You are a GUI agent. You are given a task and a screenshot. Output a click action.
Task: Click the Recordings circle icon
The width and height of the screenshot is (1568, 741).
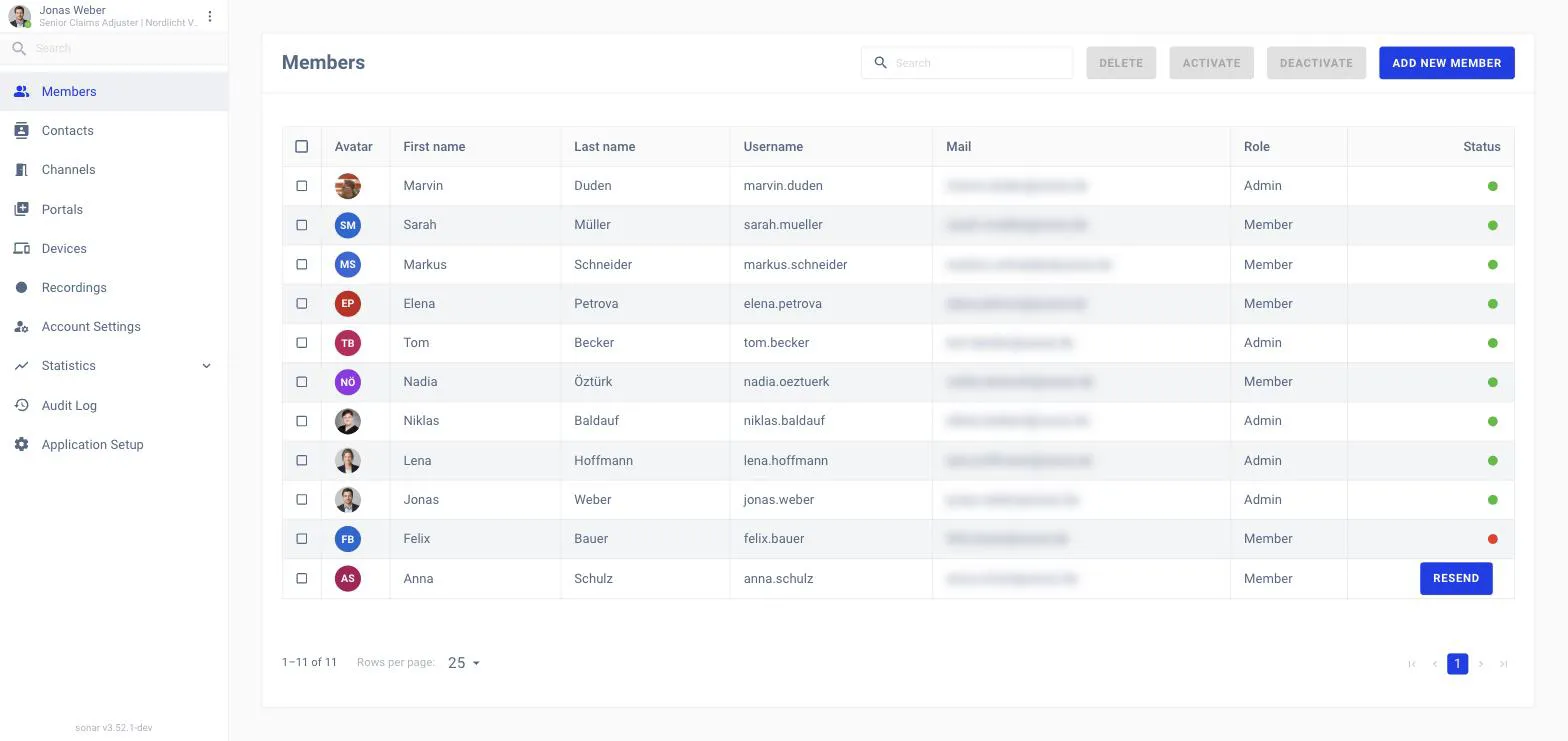pyautogui.click(x=21, y=287)
